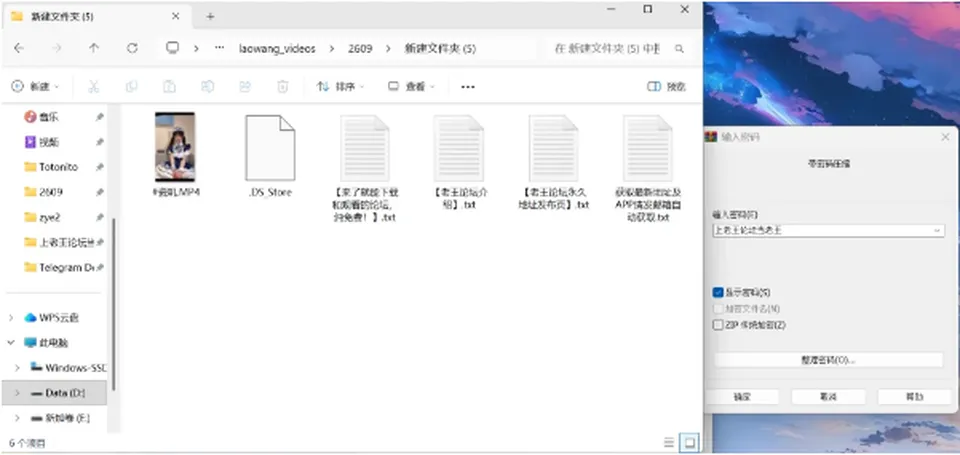Select the MP4 video thumbnail
Viewport: 960px width, 455px height.
coord(175,147)
